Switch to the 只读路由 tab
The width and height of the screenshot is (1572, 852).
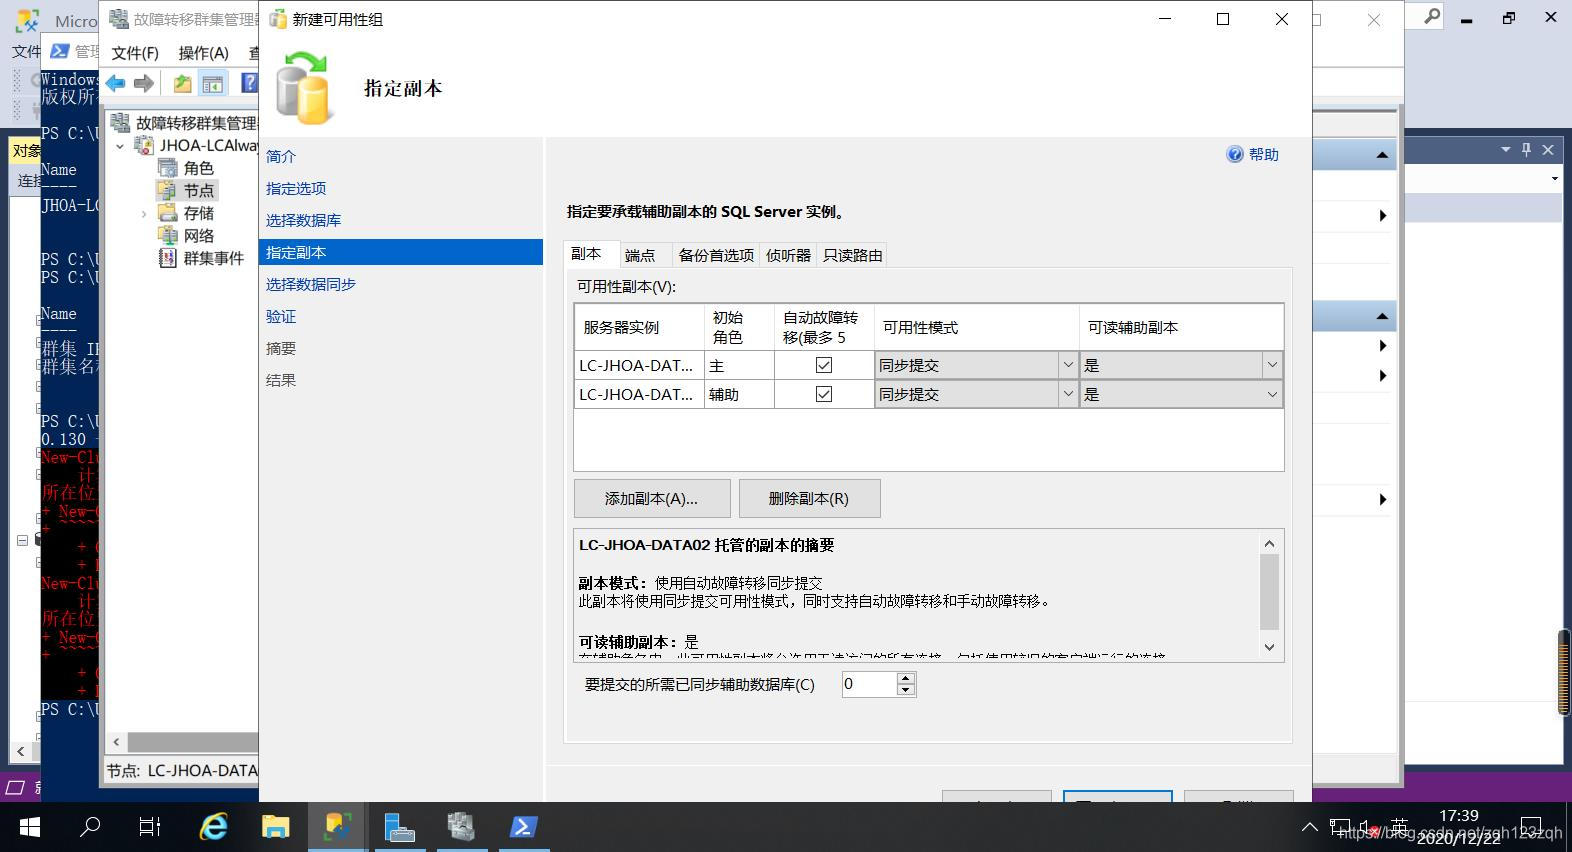pos(852,255)
